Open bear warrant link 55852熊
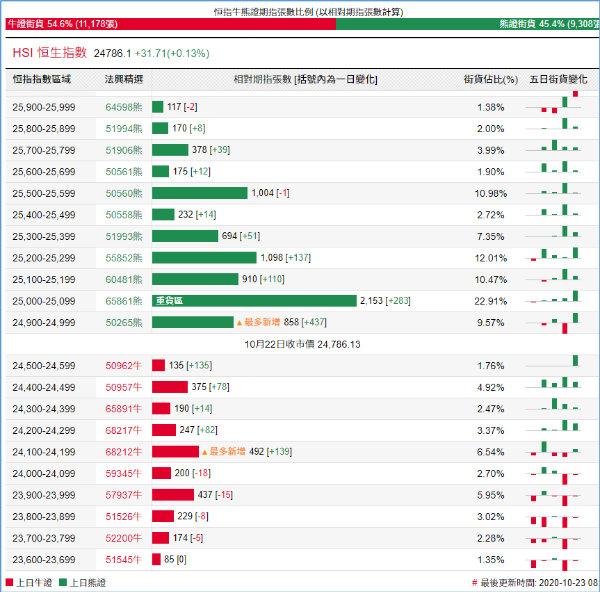The width and height of the screenshot is (600, 592). pyautogui.click(x=124, y=258)
